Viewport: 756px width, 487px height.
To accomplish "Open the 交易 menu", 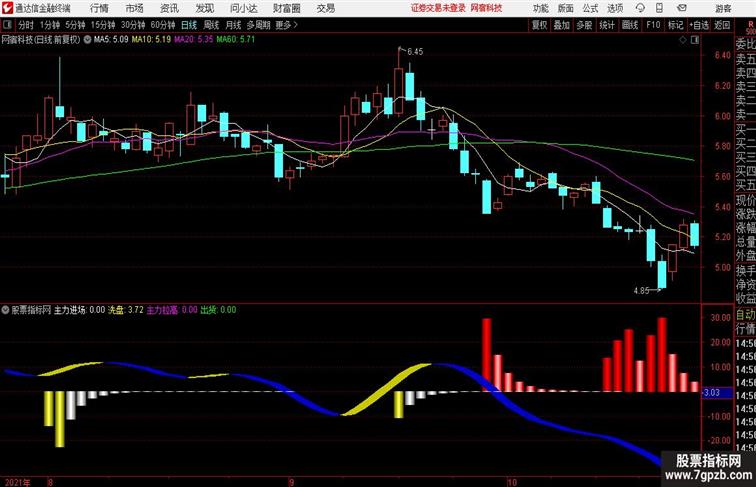I will click(326, 8).
